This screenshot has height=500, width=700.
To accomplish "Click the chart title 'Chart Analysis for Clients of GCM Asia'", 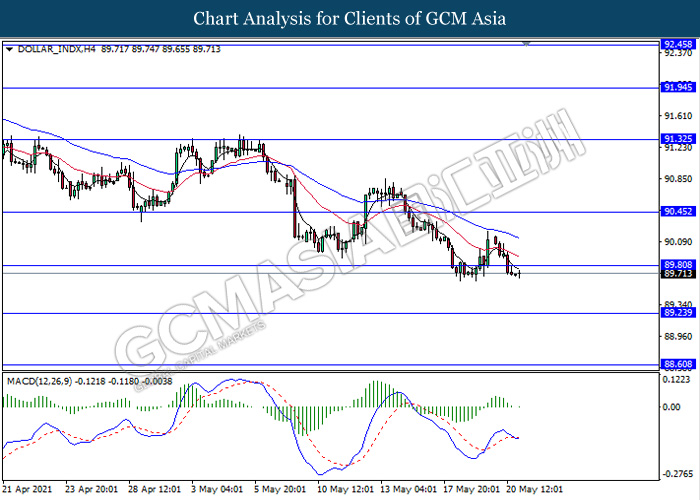I will coord(350,19).
